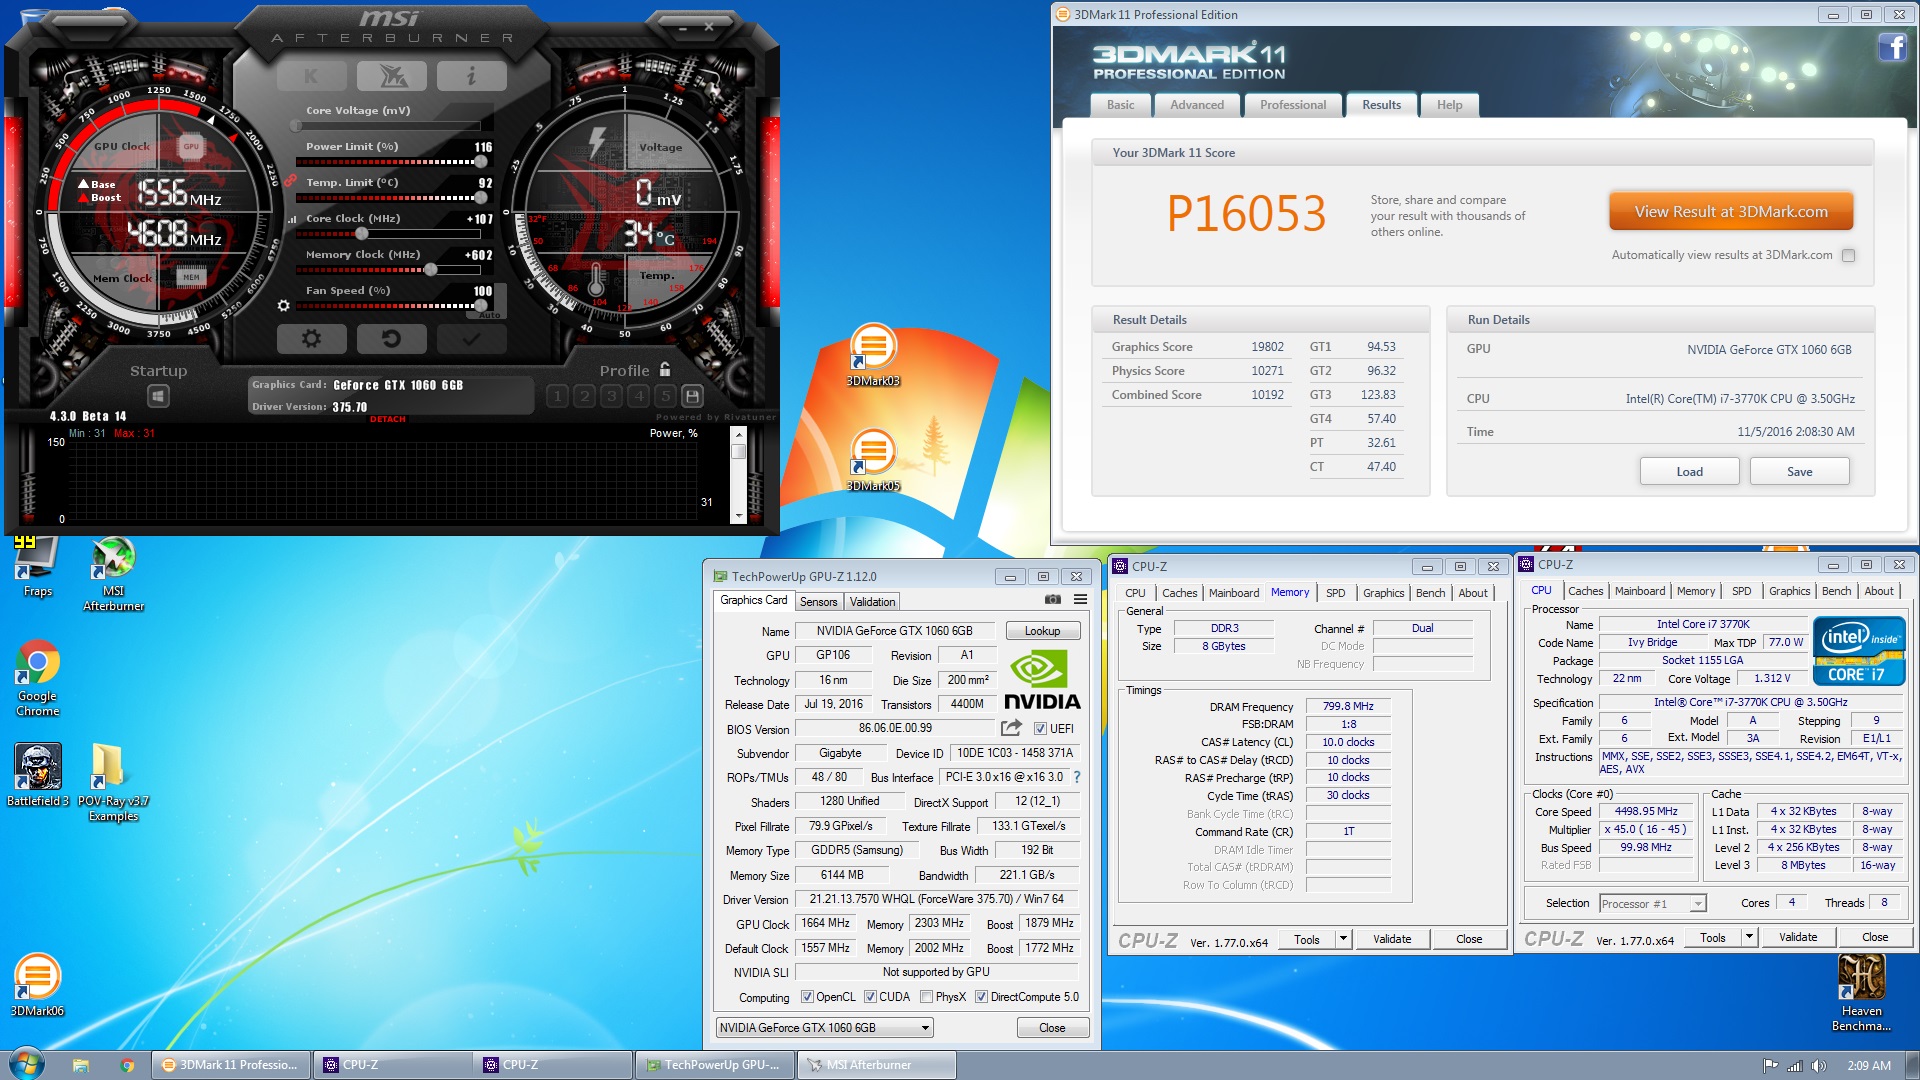Open the 3DMark Help tab
The image size is (1920, 1080).
(1449, 105)
